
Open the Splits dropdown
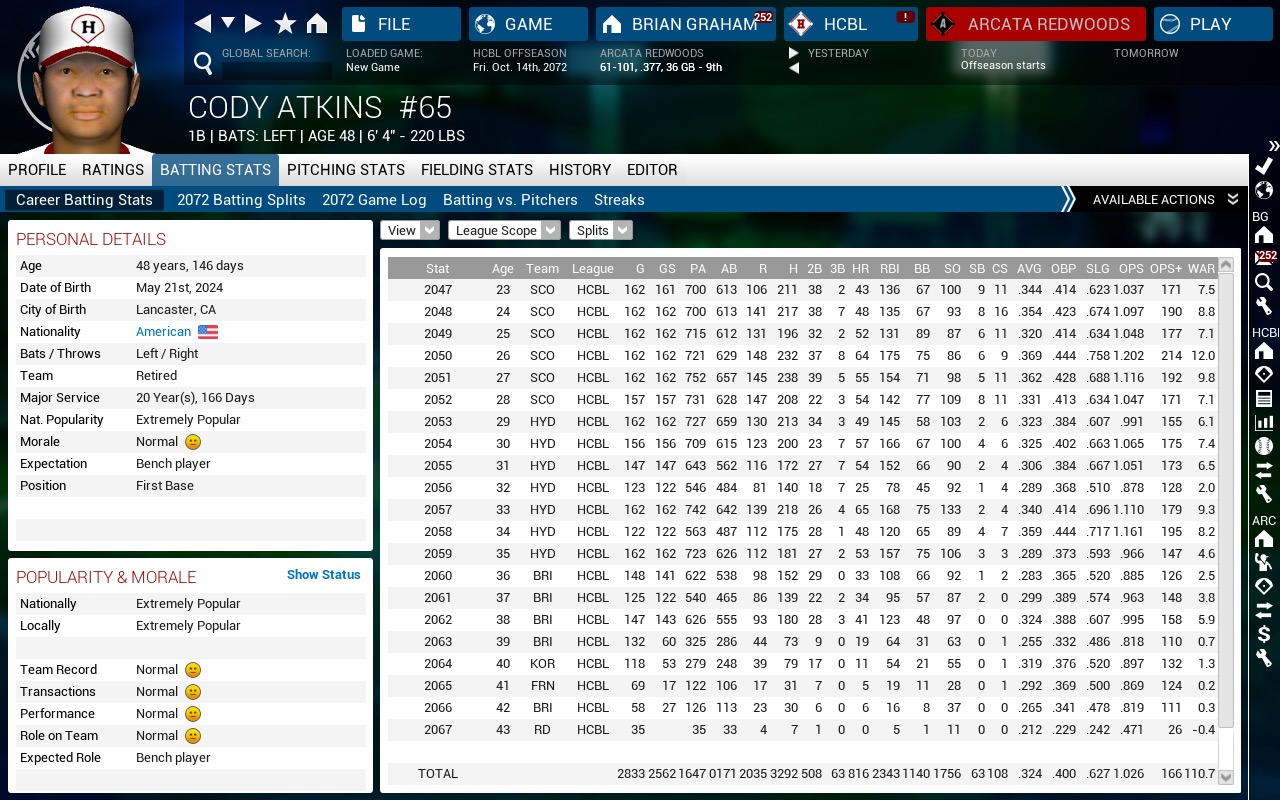coord(600,230)
